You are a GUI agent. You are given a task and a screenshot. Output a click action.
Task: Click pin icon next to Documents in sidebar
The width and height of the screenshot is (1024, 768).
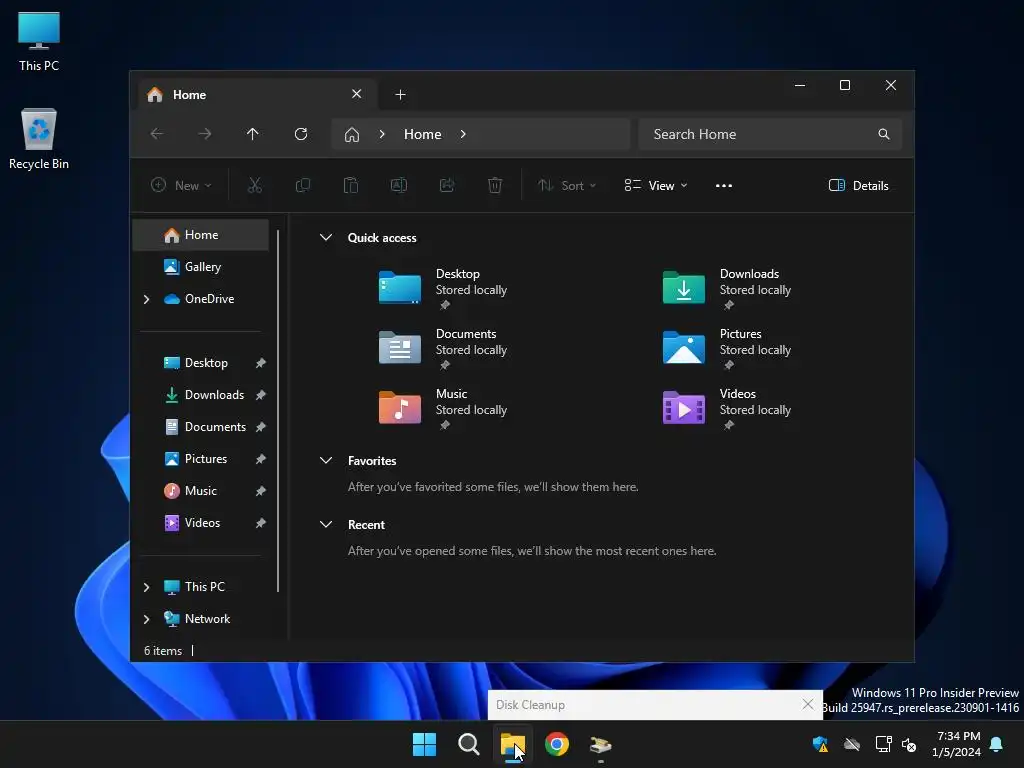pos(261,427)
